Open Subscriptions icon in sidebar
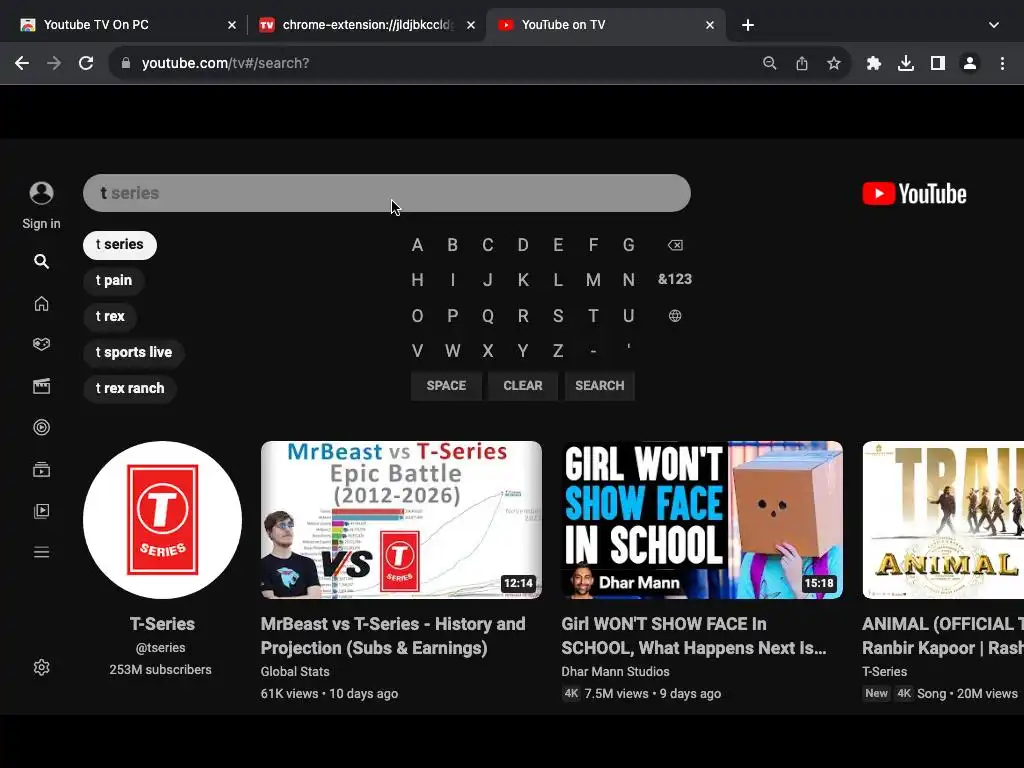The height and width of the screenshot is (768, 1024). 41,470
